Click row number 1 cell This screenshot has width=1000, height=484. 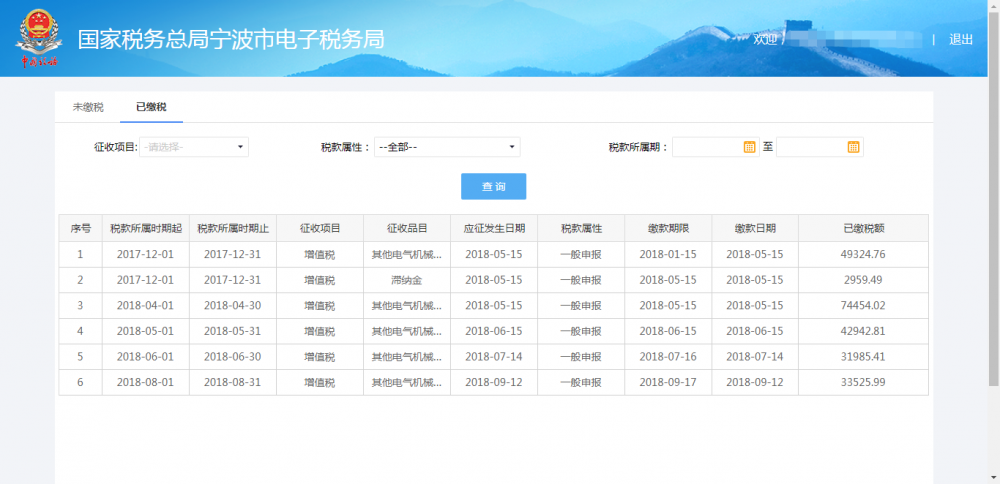pyautogui.click(x=80, y=254)
